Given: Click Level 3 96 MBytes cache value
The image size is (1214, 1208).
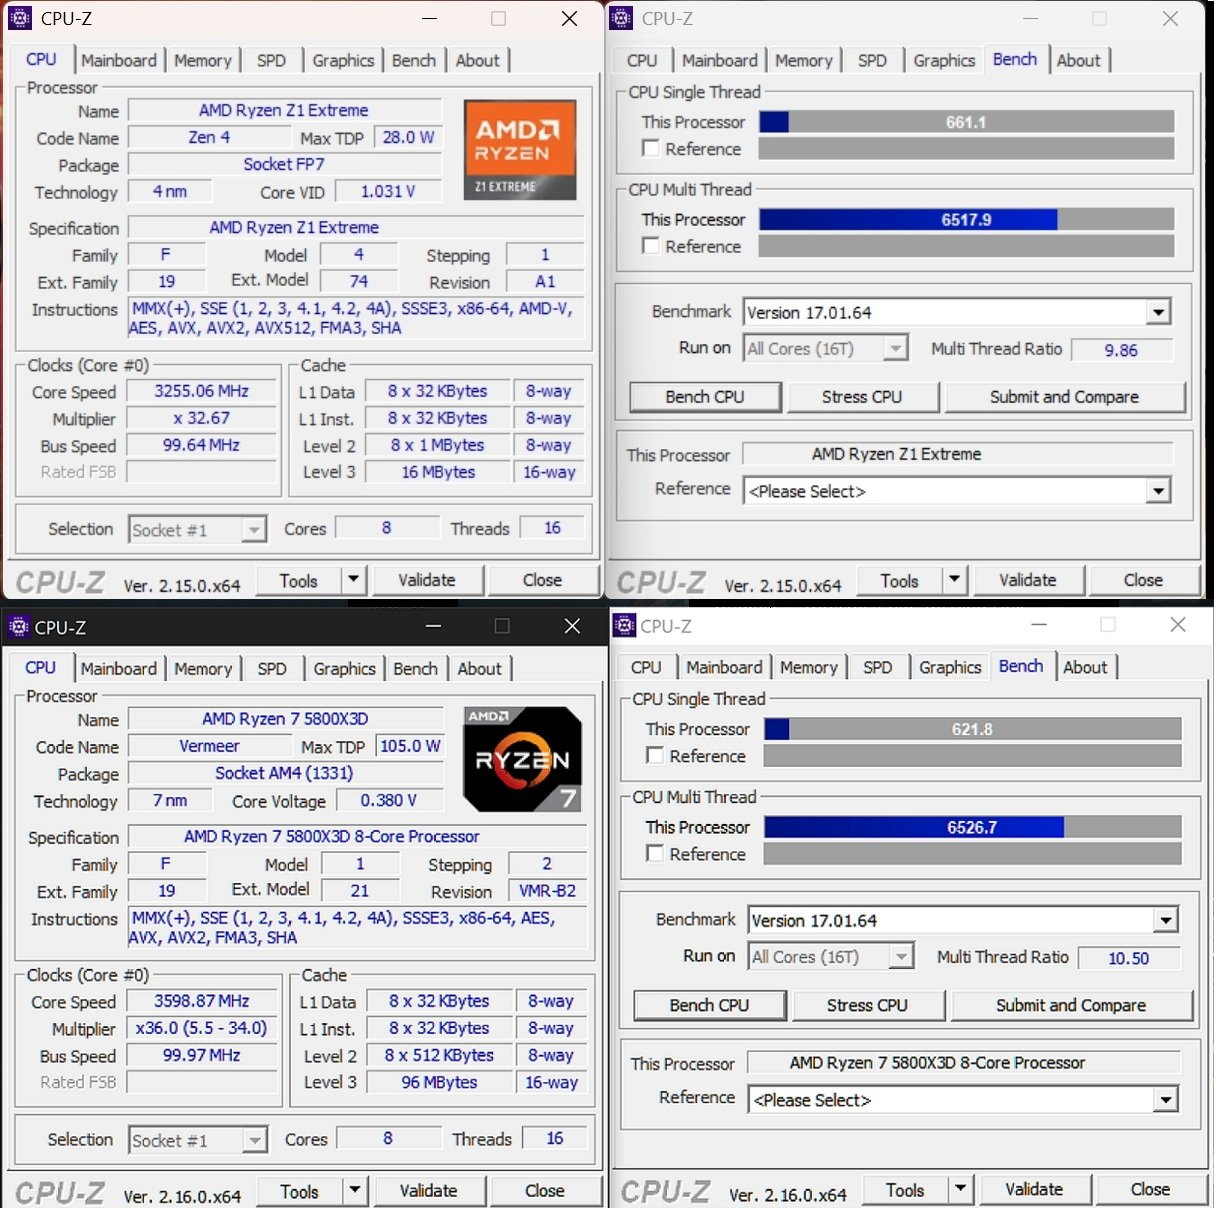Looking at the screenshot, I should click(x=439, y=1082).
